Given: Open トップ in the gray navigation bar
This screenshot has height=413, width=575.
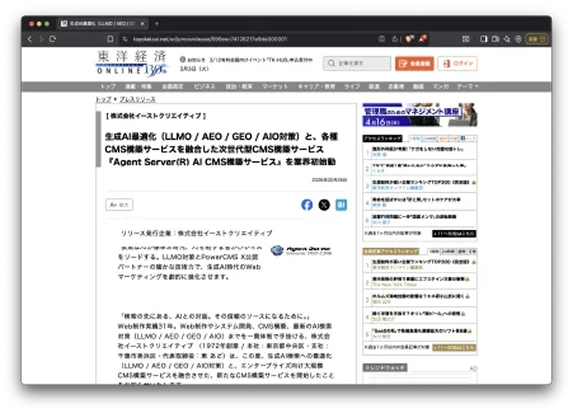Looking at the screenshot, I should click(x=108, y=86).
